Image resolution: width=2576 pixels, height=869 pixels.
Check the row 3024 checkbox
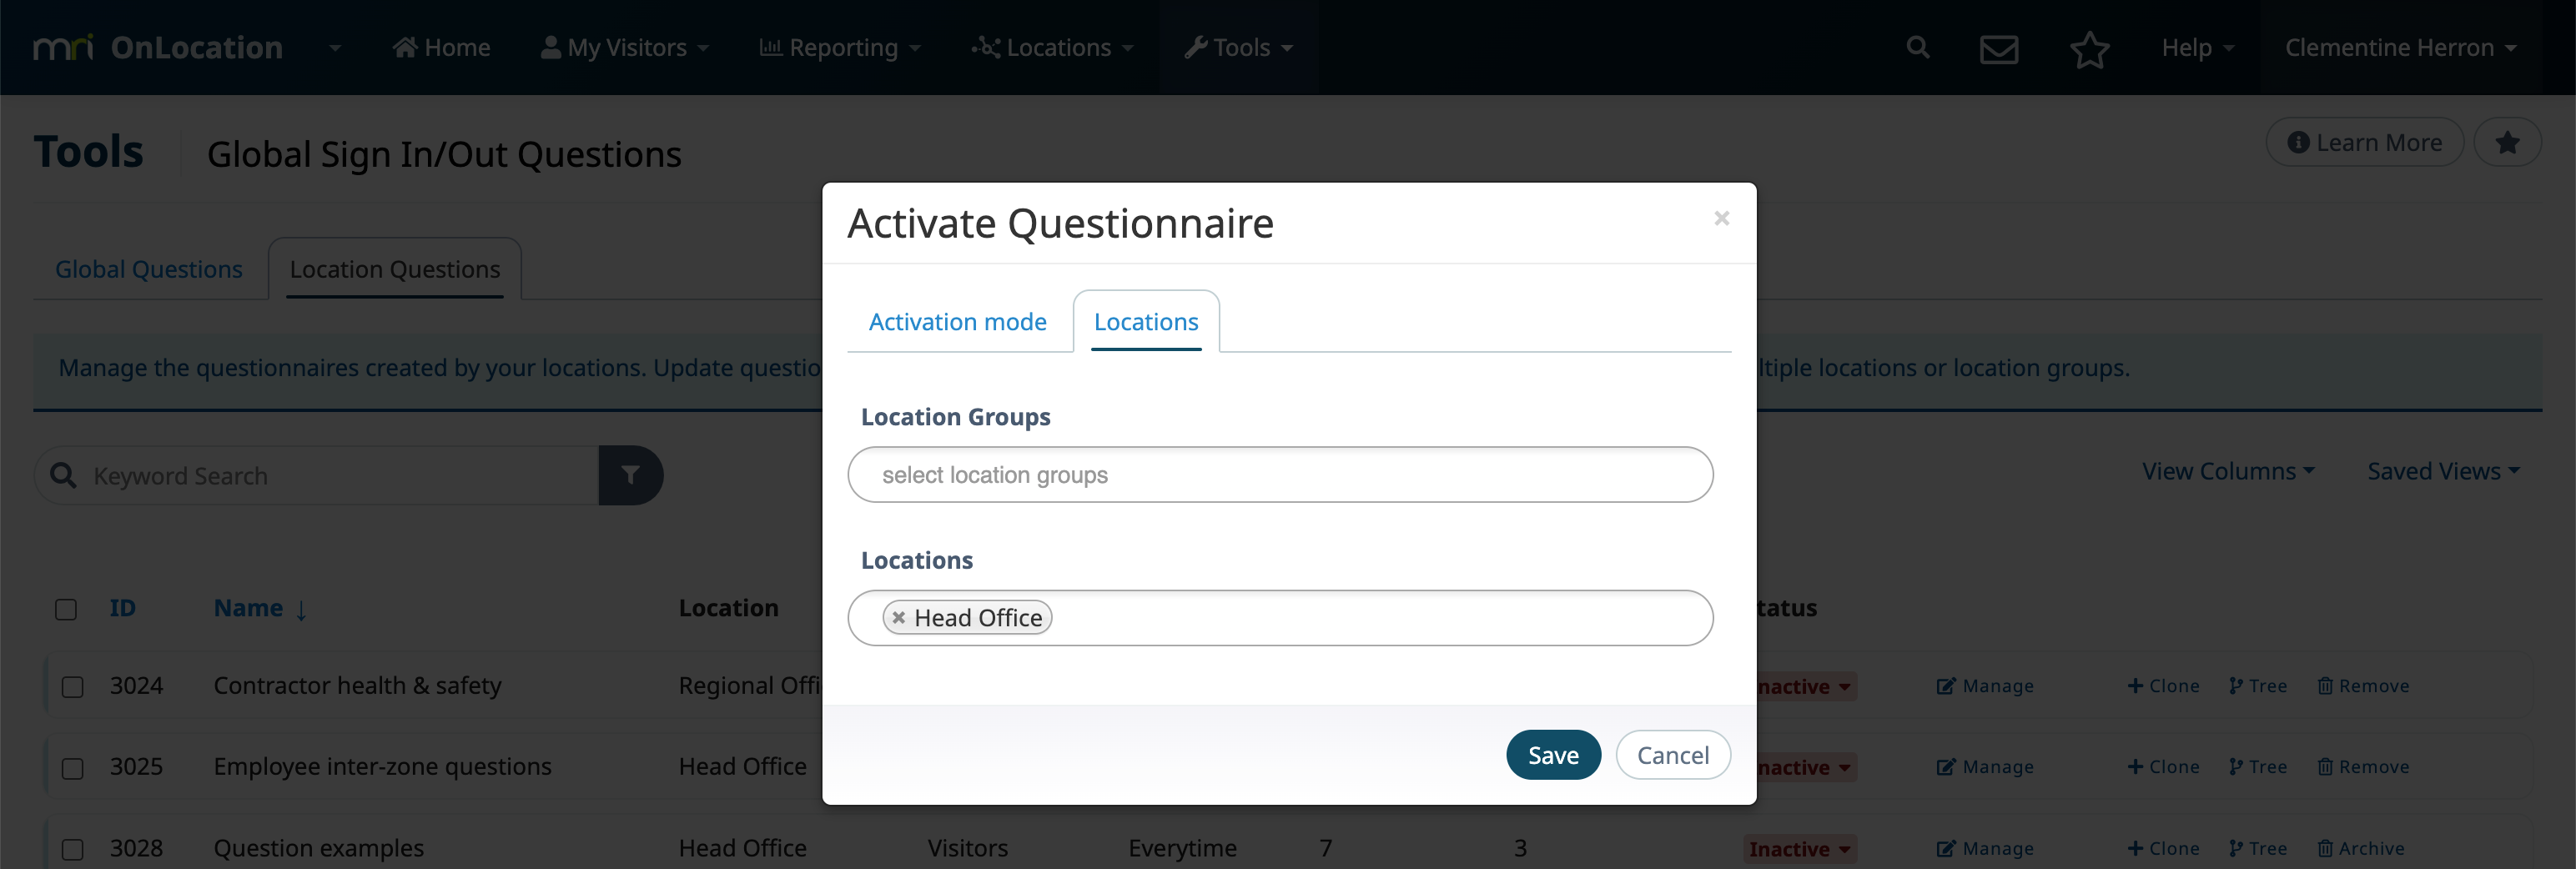pos(72,687)
